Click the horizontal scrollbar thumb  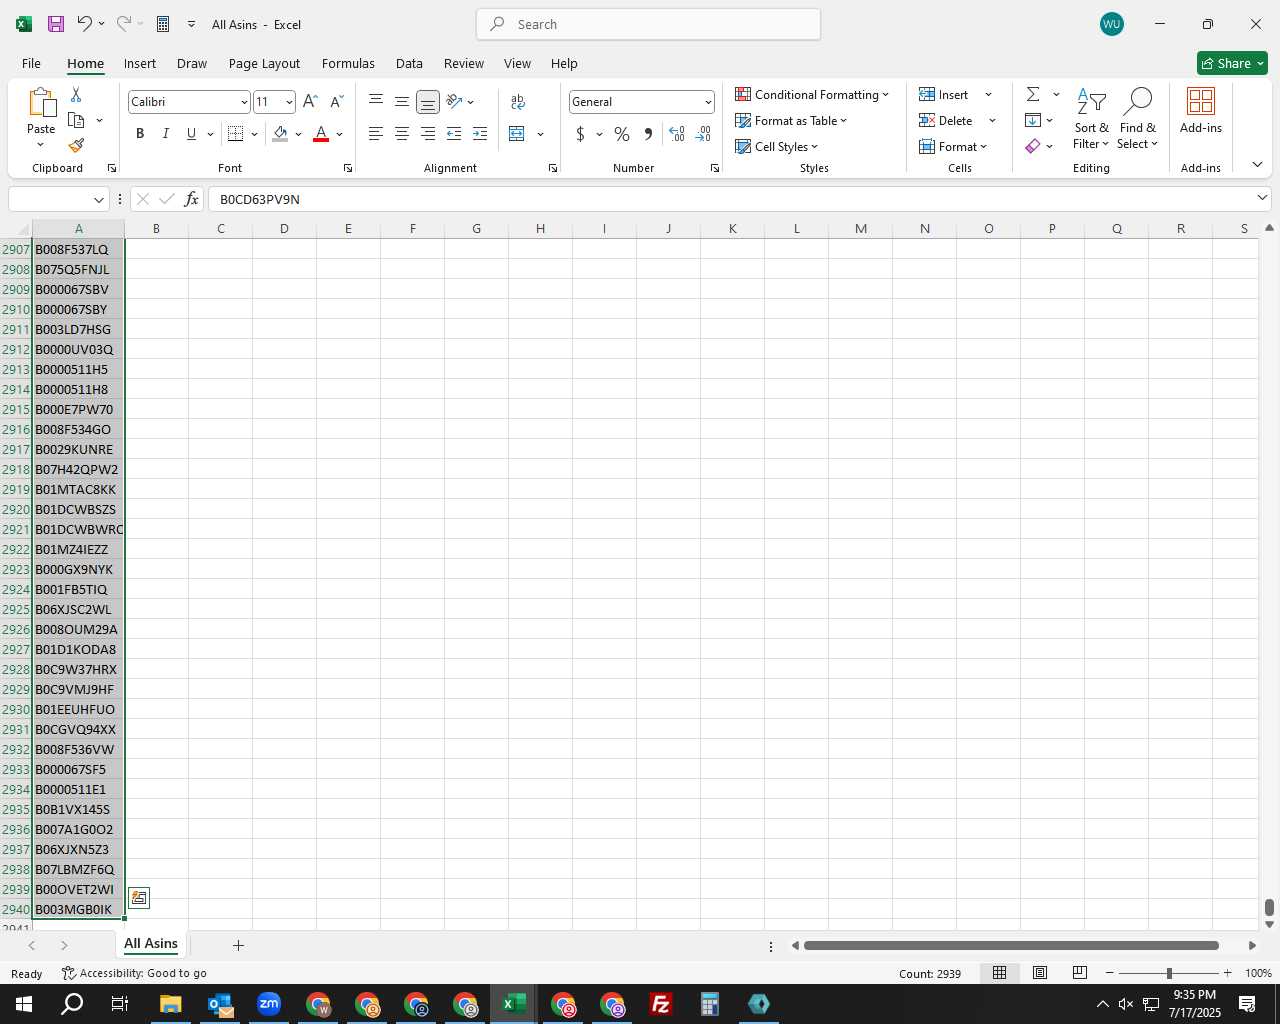(1011, 945)
